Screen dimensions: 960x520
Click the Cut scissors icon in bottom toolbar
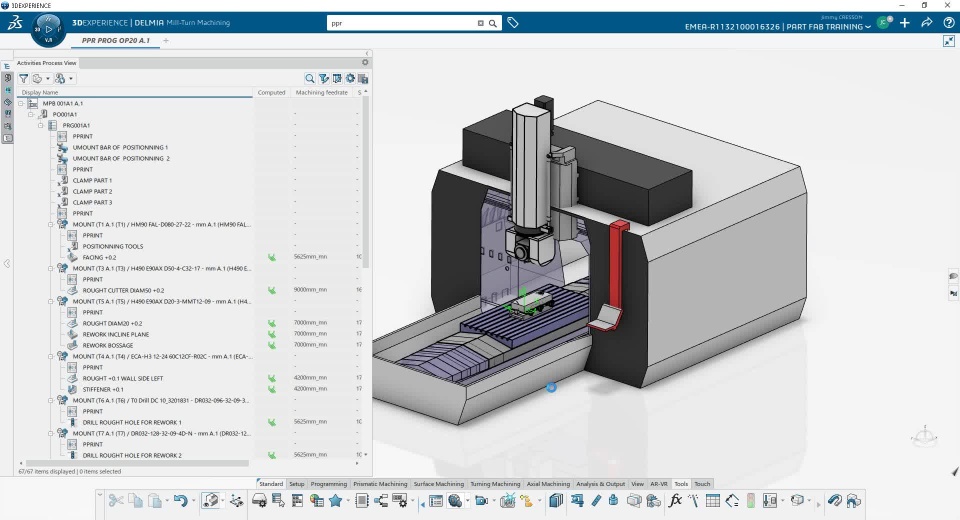pos(115,500)
